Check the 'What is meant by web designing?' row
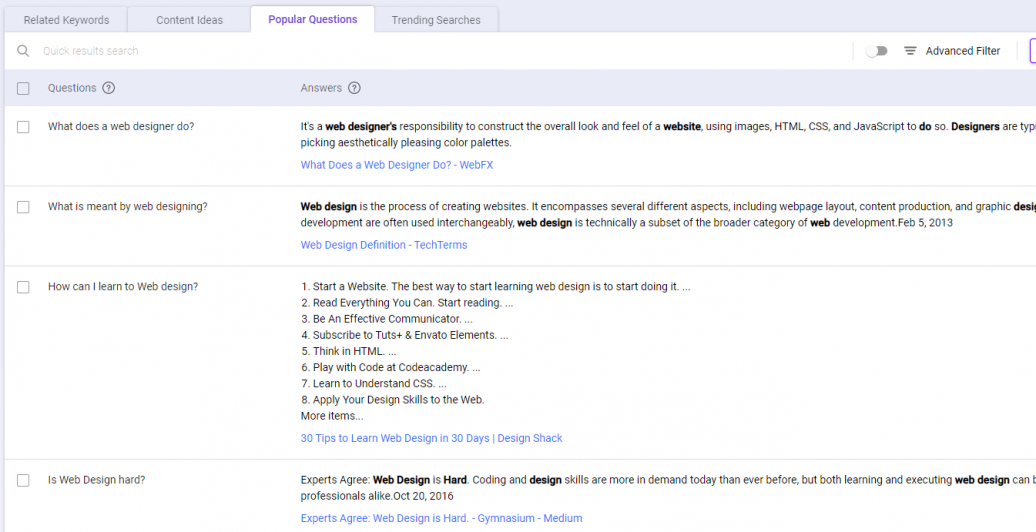Screen dimensions: 1036x532 (x=23, y=207)
